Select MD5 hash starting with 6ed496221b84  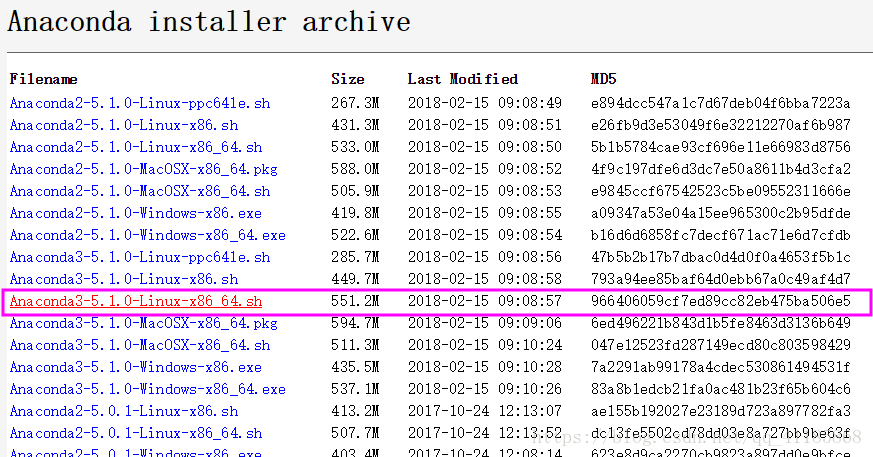(x=721, y=323)
